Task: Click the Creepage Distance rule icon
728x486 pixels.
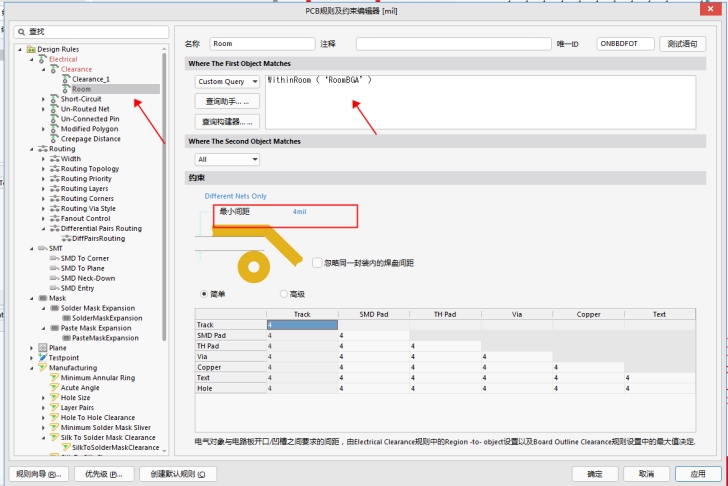Action: [54, 139]
